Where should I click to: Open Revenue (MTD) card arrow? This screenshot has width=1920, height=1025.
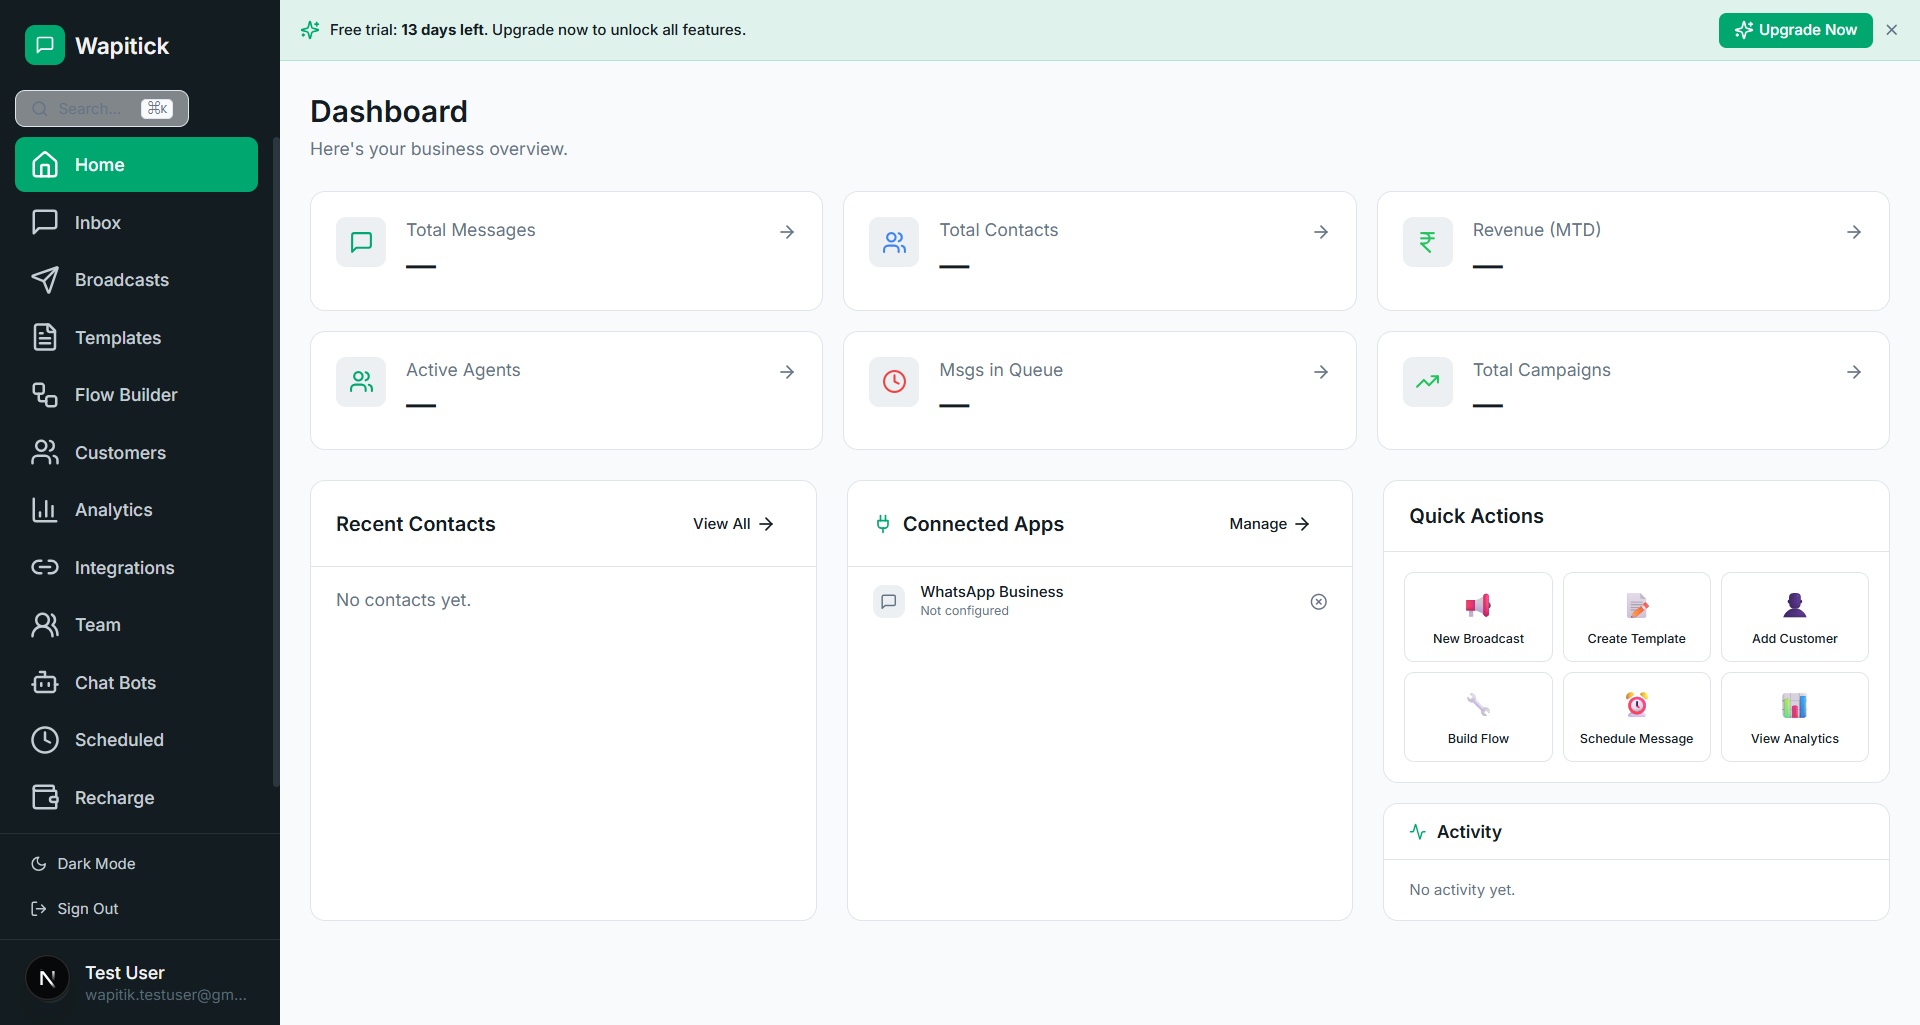point(1854,232)
